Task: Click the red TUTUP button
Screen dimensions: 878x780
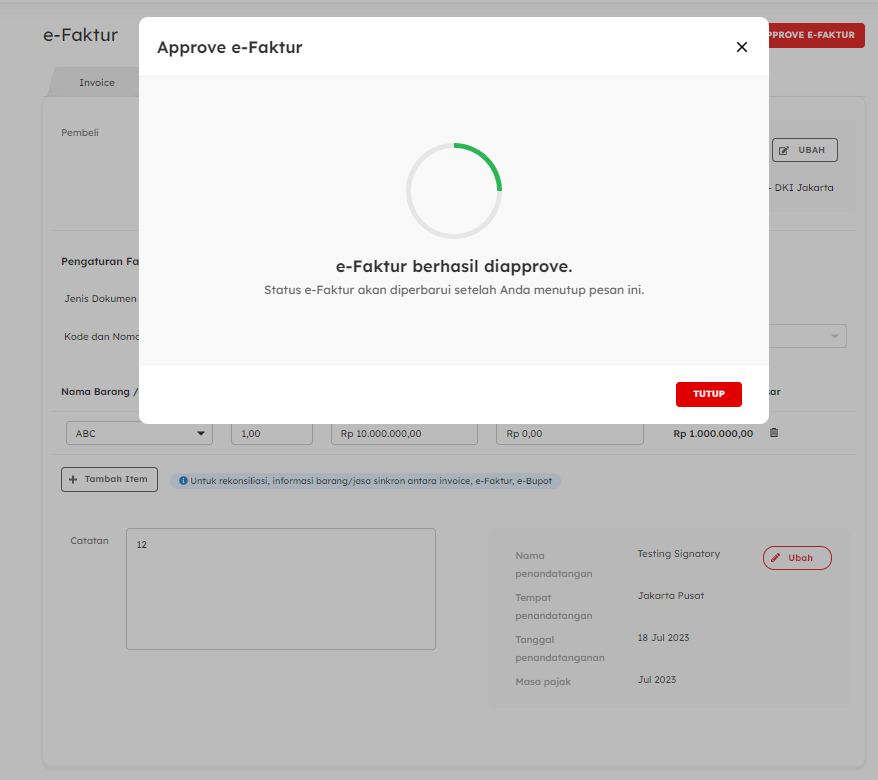Action: coord(708,394)
